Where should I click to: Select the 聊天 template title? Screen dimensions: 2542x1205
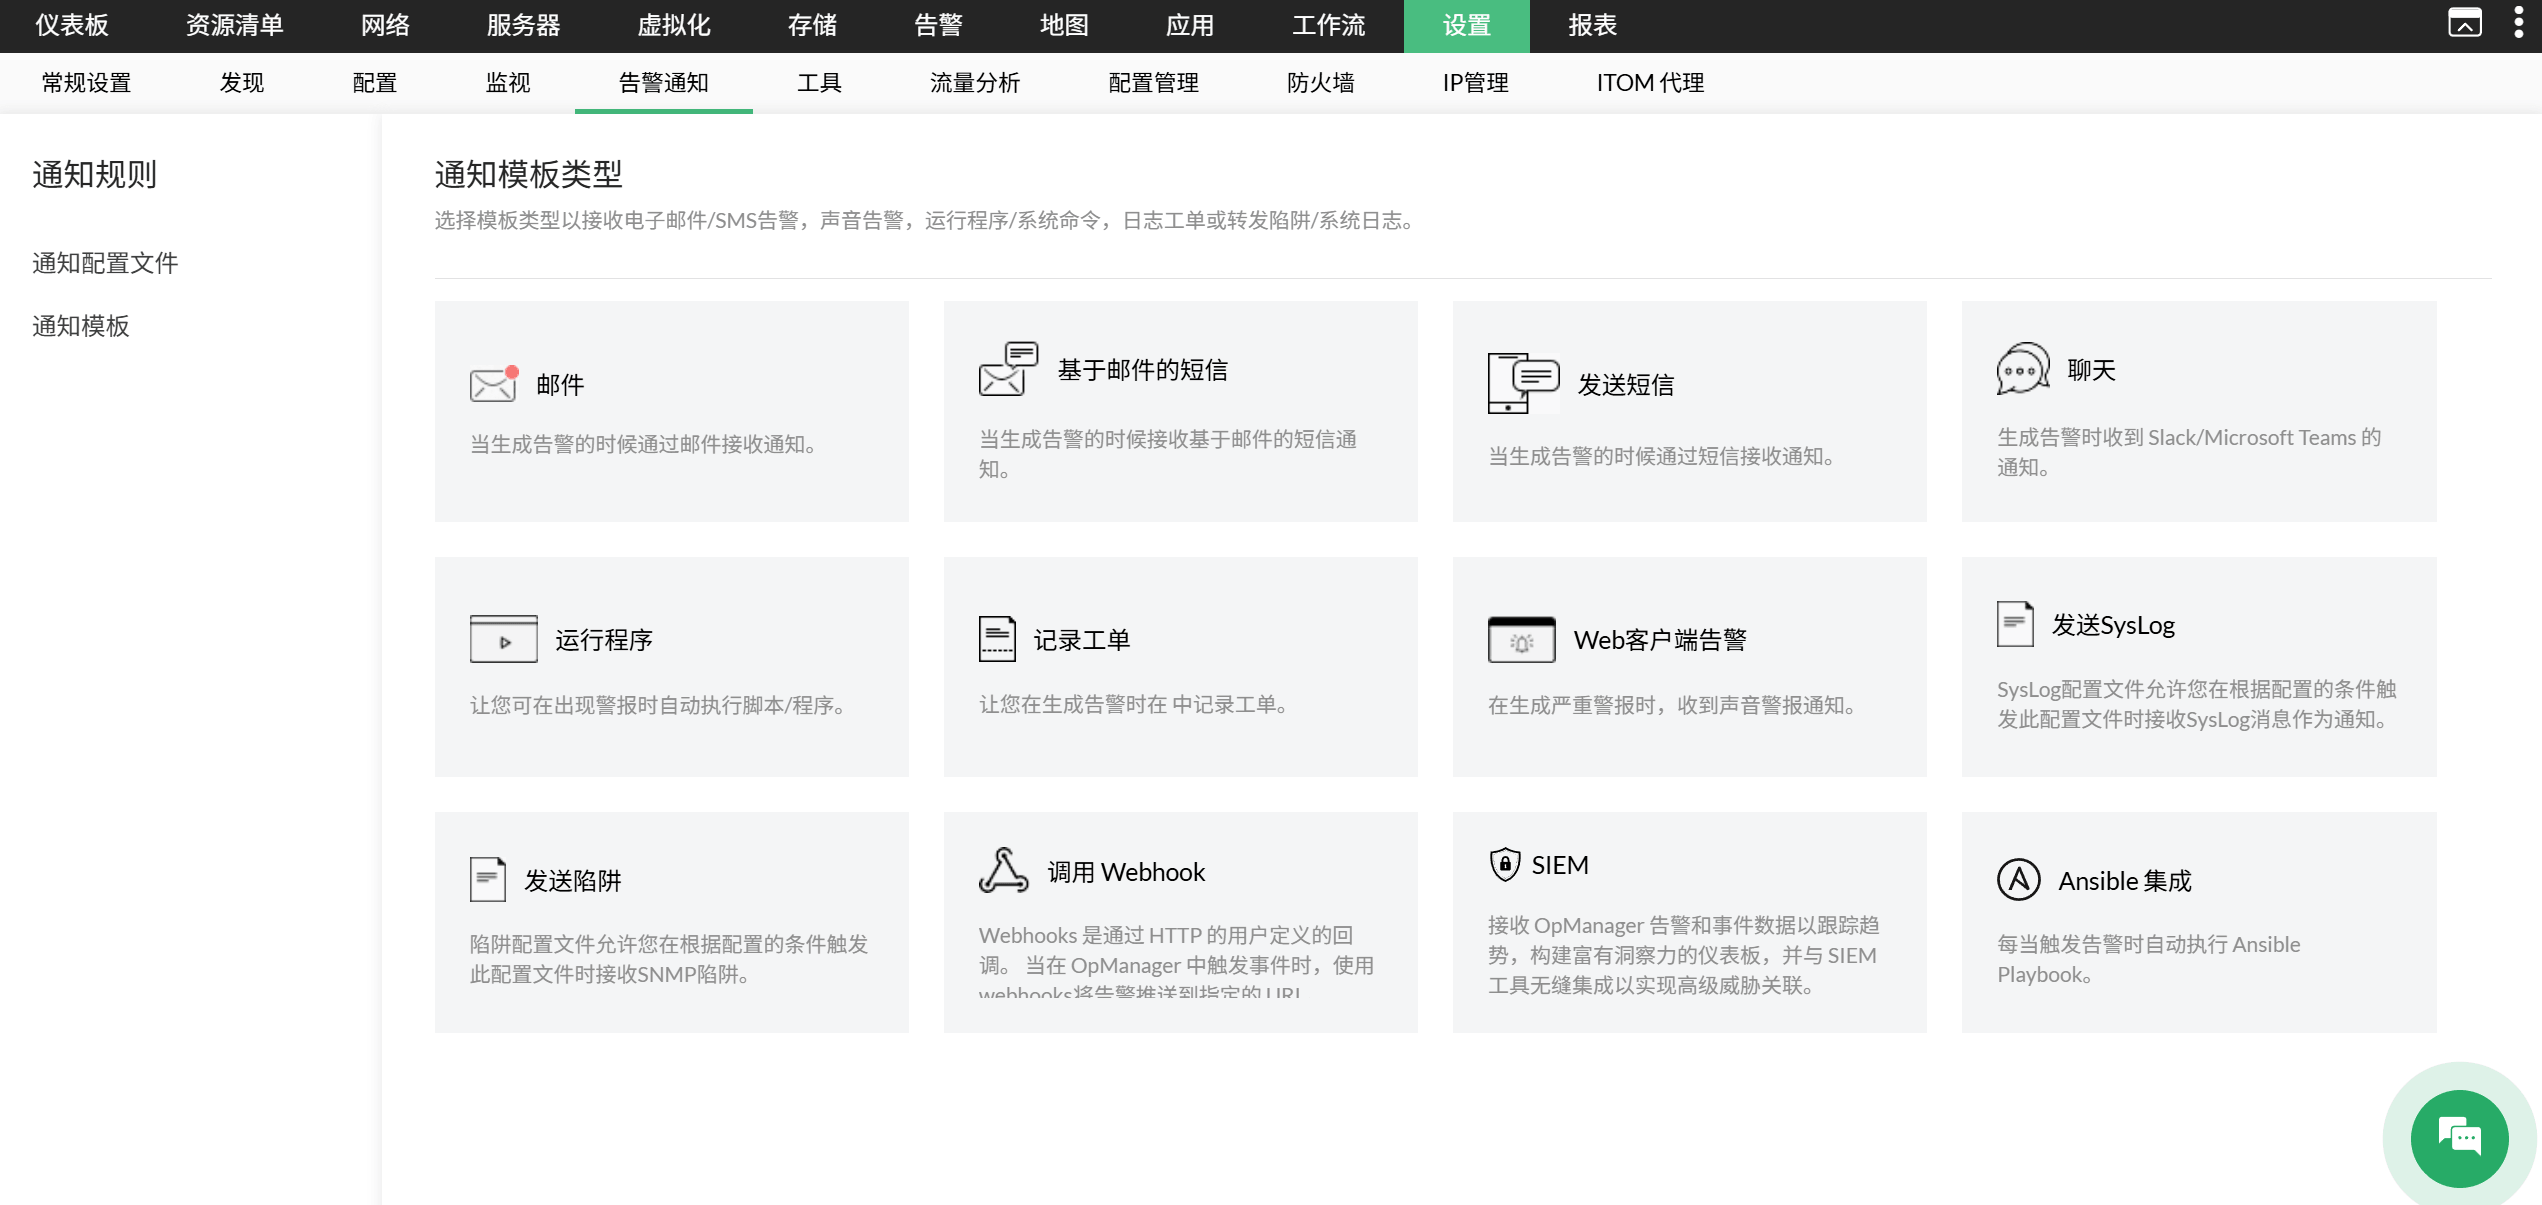(2092, 370)
